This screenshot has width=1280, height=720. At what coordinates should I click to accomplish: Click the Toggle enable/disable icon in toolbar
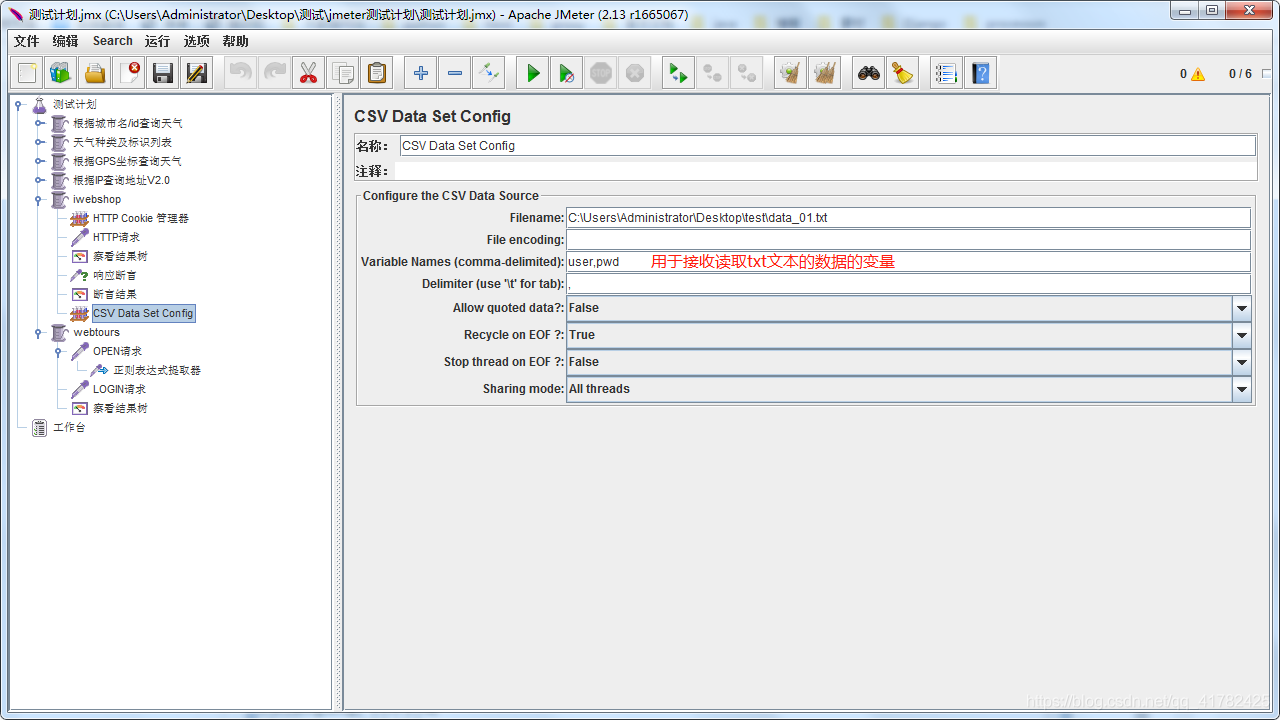pyautogui.click(x=489, y=73)
